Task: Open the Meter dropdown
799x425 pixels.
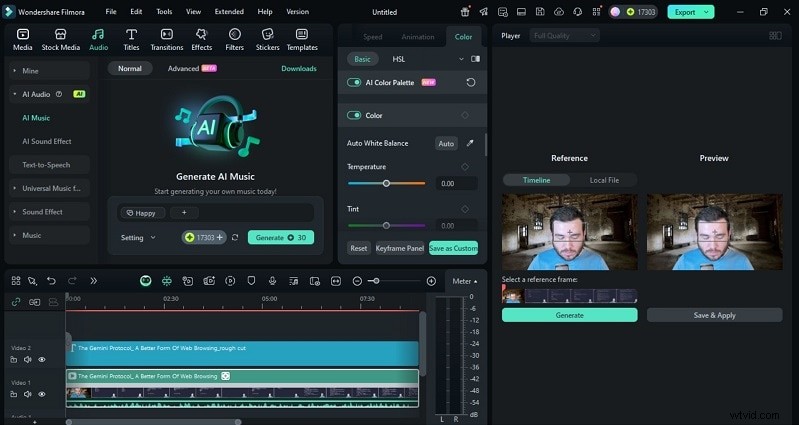Action: 465,281
